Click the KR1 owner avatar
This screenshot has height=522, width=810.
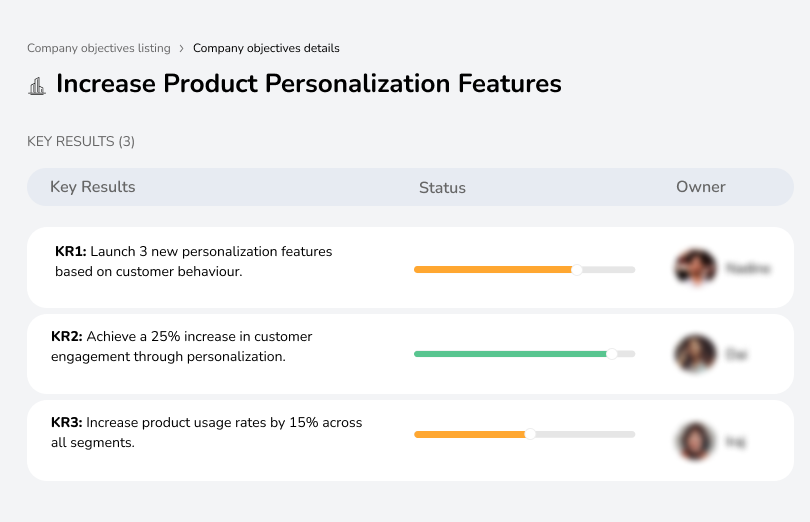click(696, 268)
